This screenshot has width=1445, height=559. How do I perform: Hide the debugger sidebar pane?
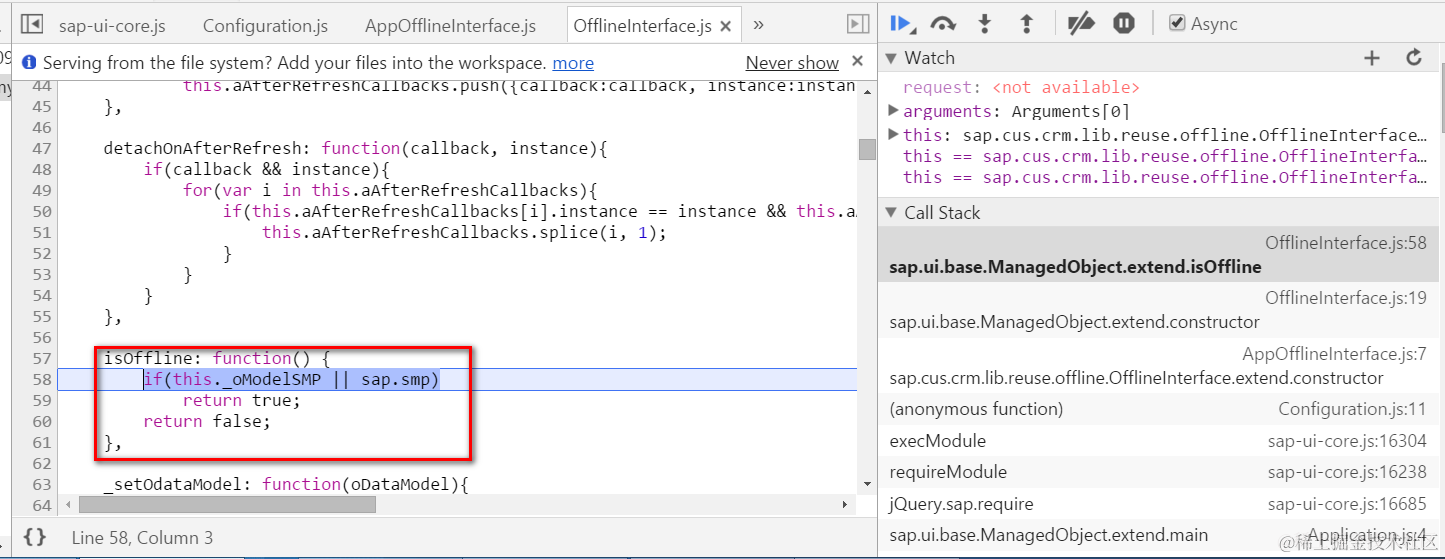tap(857, 24)
